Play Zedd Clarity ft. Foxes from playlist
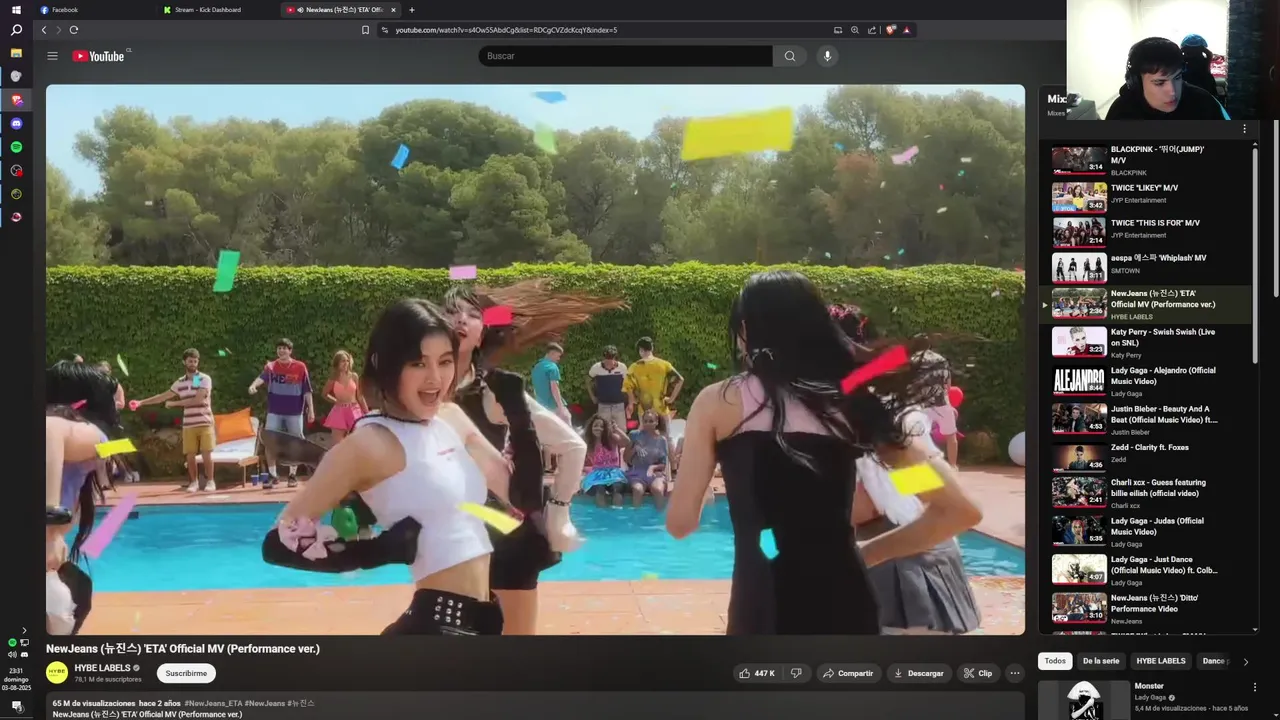The height and width of the screenshot is (720, 1280). (1148, 456)
